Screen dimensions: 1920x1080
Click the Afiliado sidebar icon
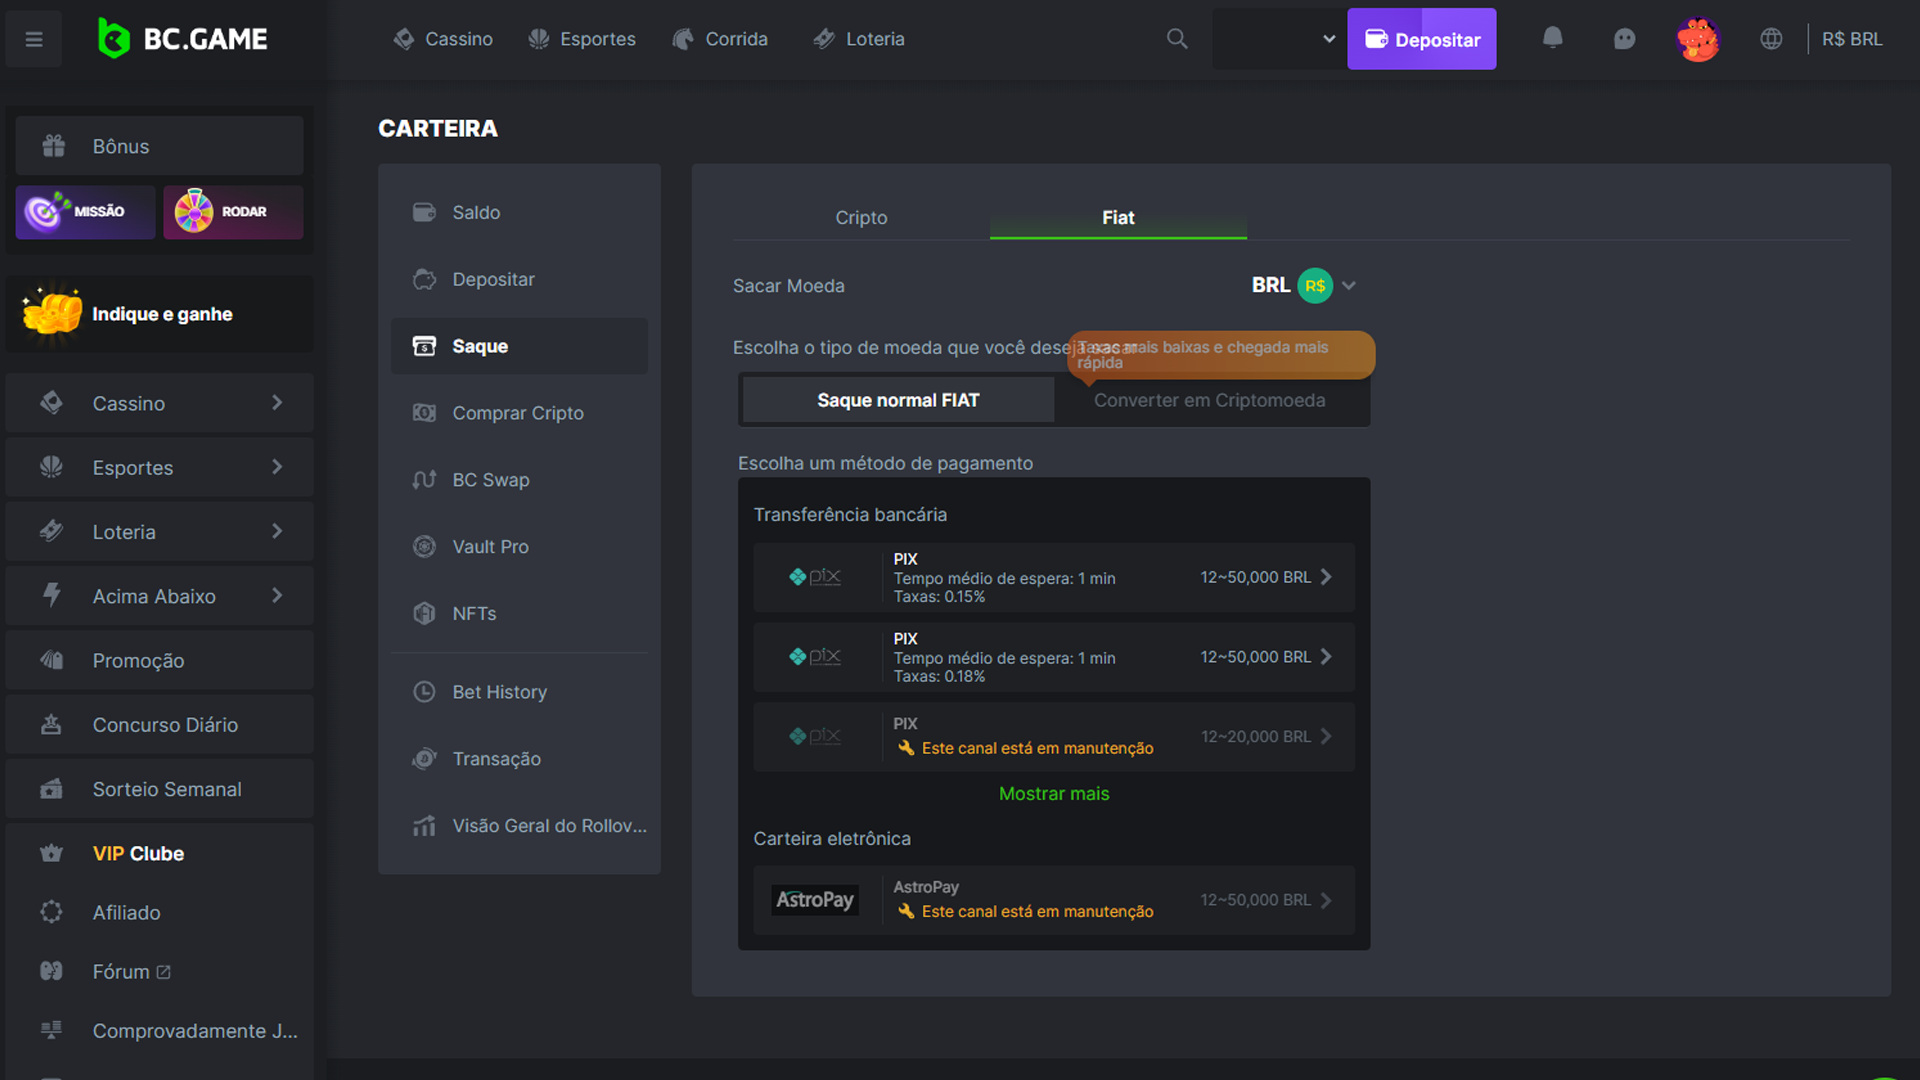(51, 913)
